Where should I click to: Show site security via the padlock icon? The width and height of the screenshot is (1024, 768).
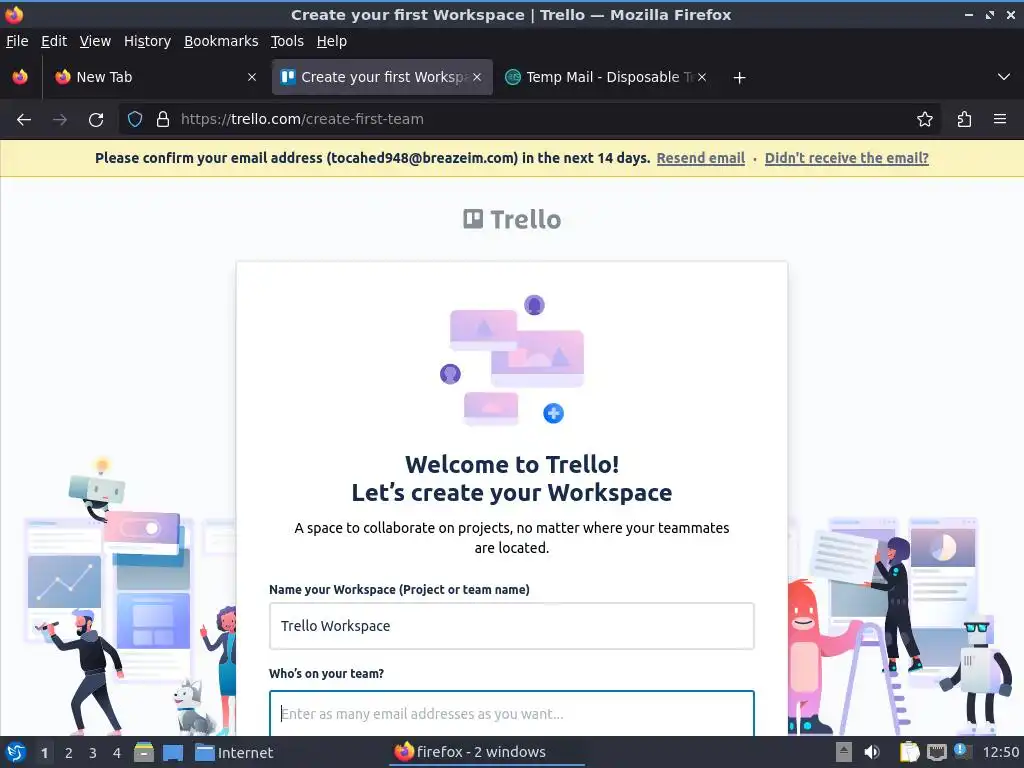click(163, 119)
